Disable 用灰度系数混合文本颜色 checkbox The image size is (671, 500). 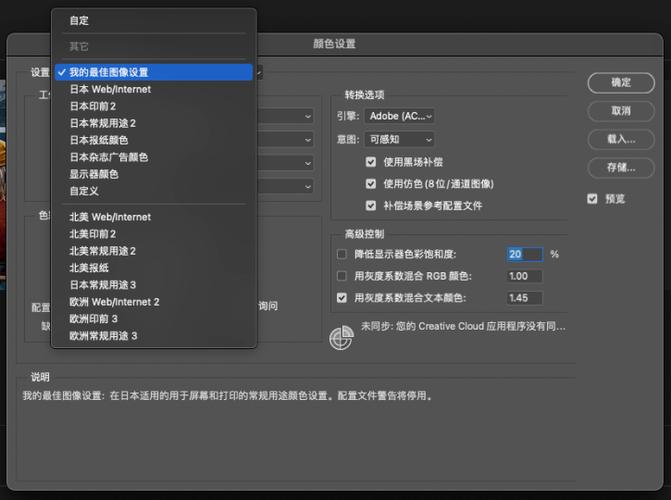coord(341,298)
